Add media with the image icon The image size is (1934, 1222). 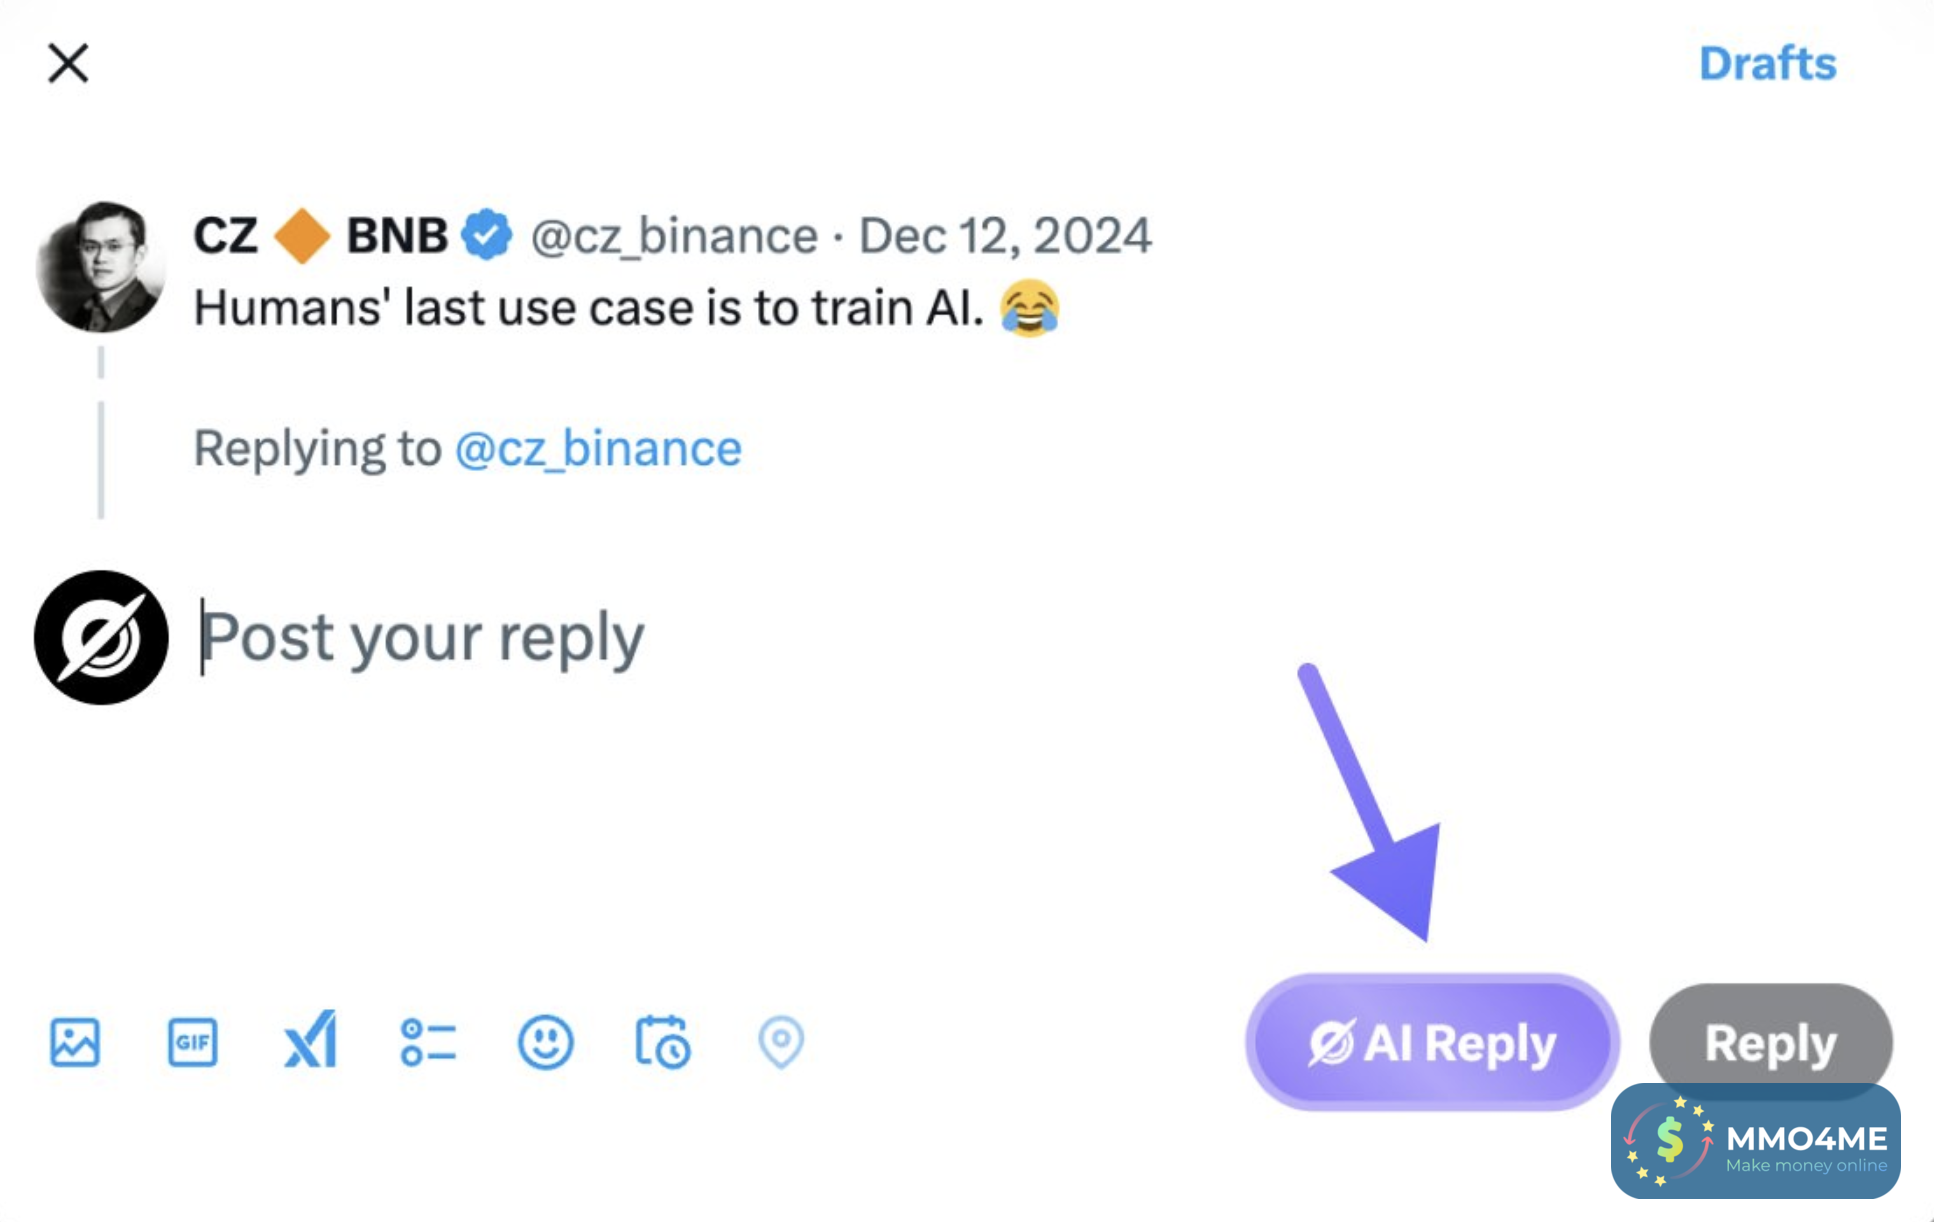click(75, 1042)
